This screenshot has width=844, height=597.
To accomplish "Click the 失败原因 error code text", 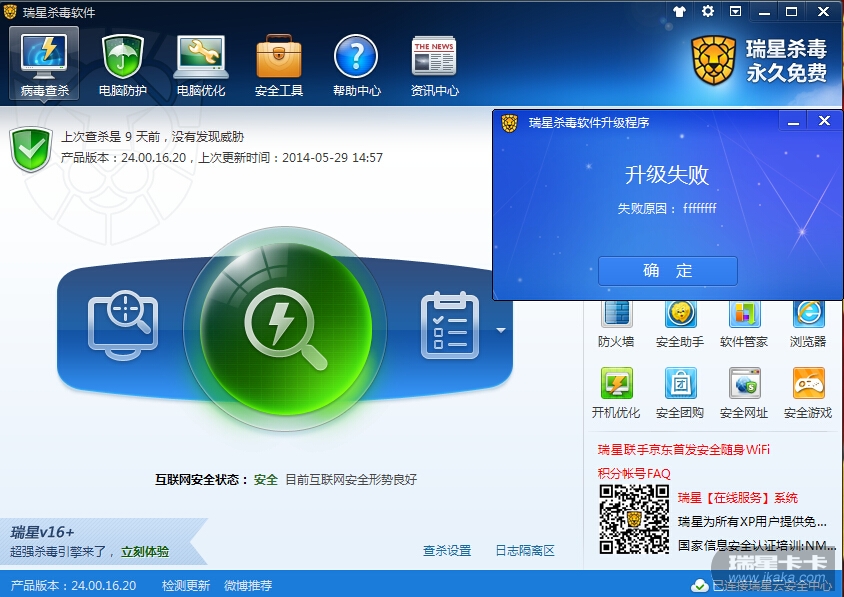I will pos(667,208).
